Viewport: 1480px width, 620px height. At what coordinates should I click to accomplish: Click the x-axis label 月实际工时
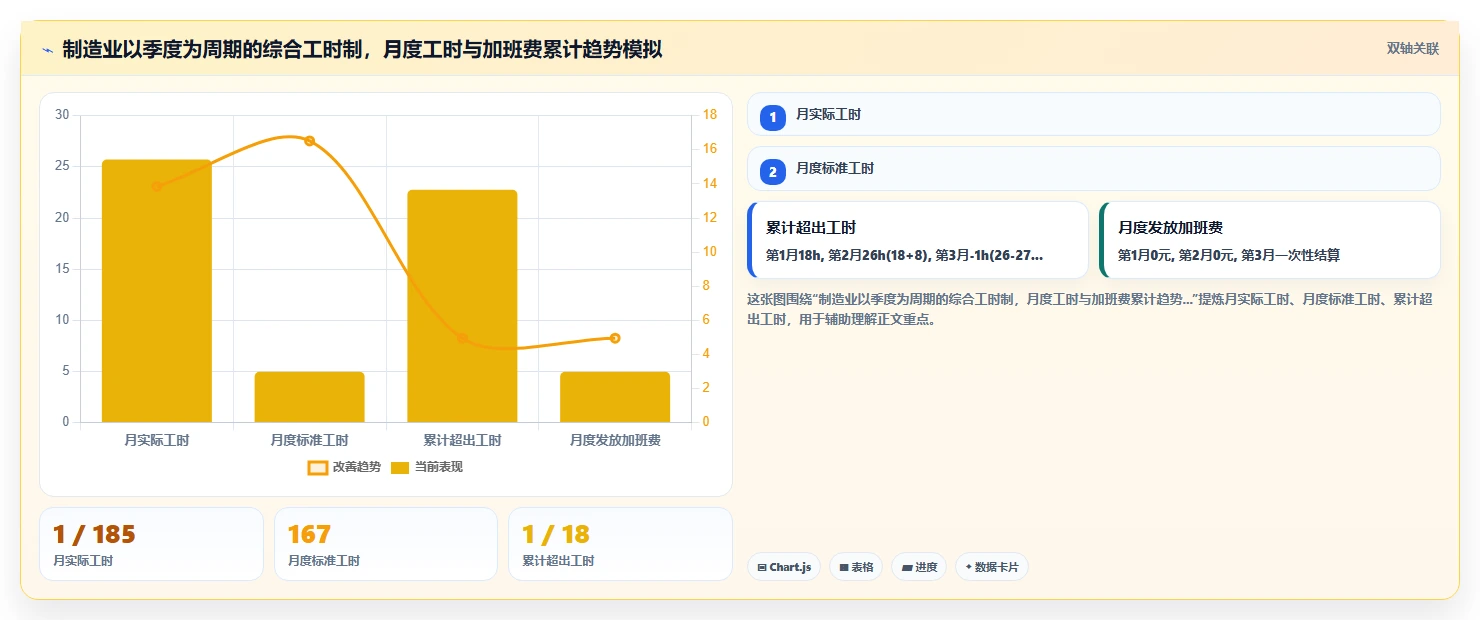coord(157,440)
